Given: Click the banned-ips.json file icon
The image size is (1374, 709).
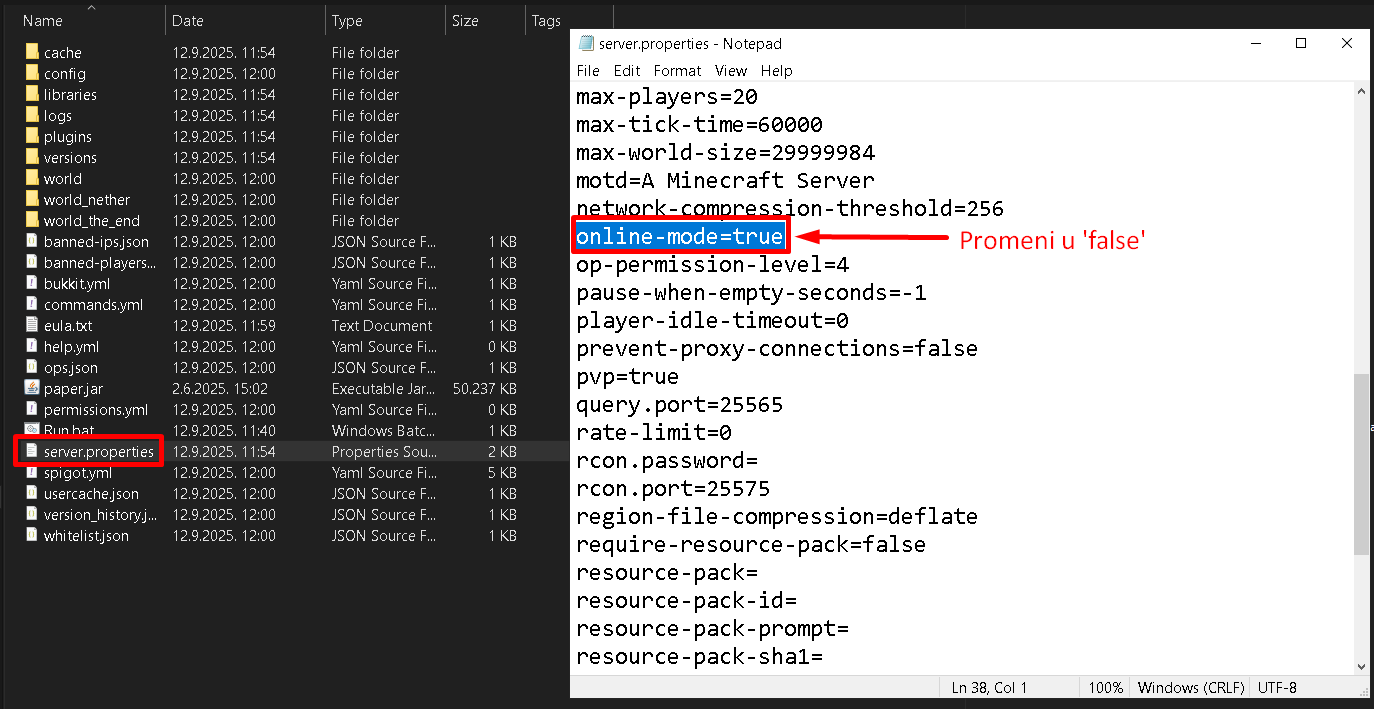Looking at the screenshot, I should coord(31,241).
